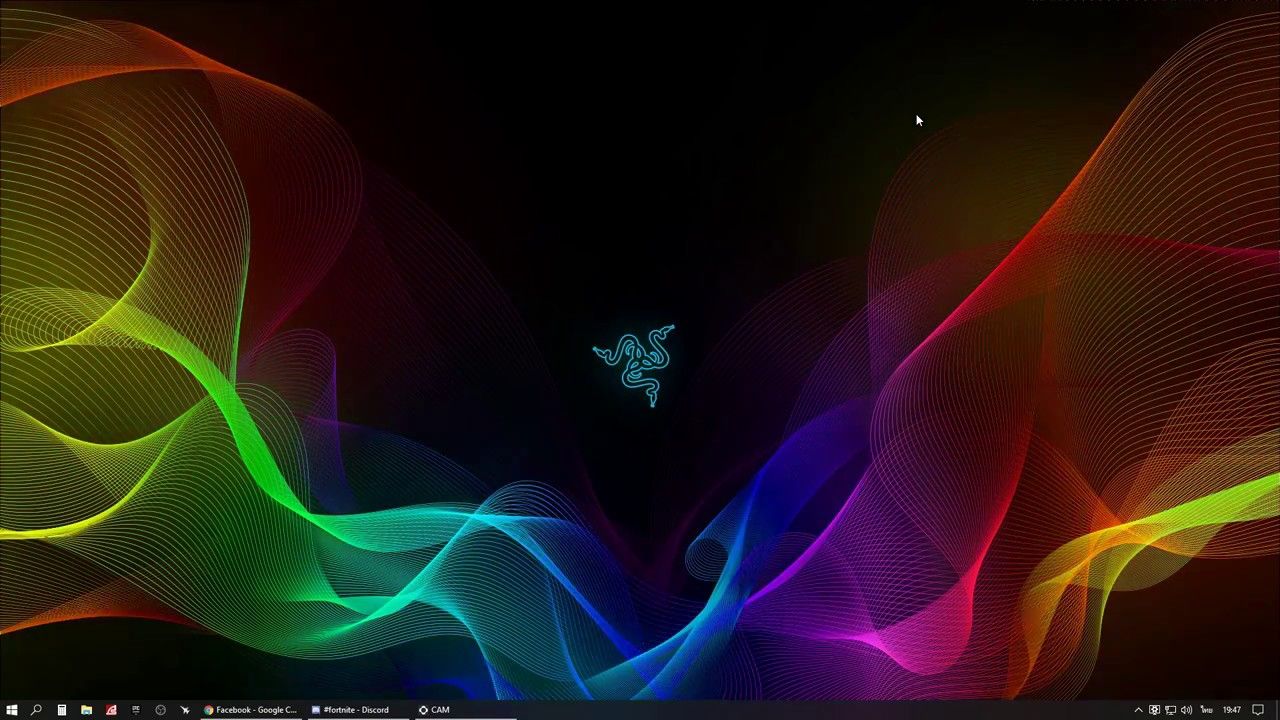1280x720 pixels.
Task: Open the red Razer app on the taskbar
Action: pos(111,710)
